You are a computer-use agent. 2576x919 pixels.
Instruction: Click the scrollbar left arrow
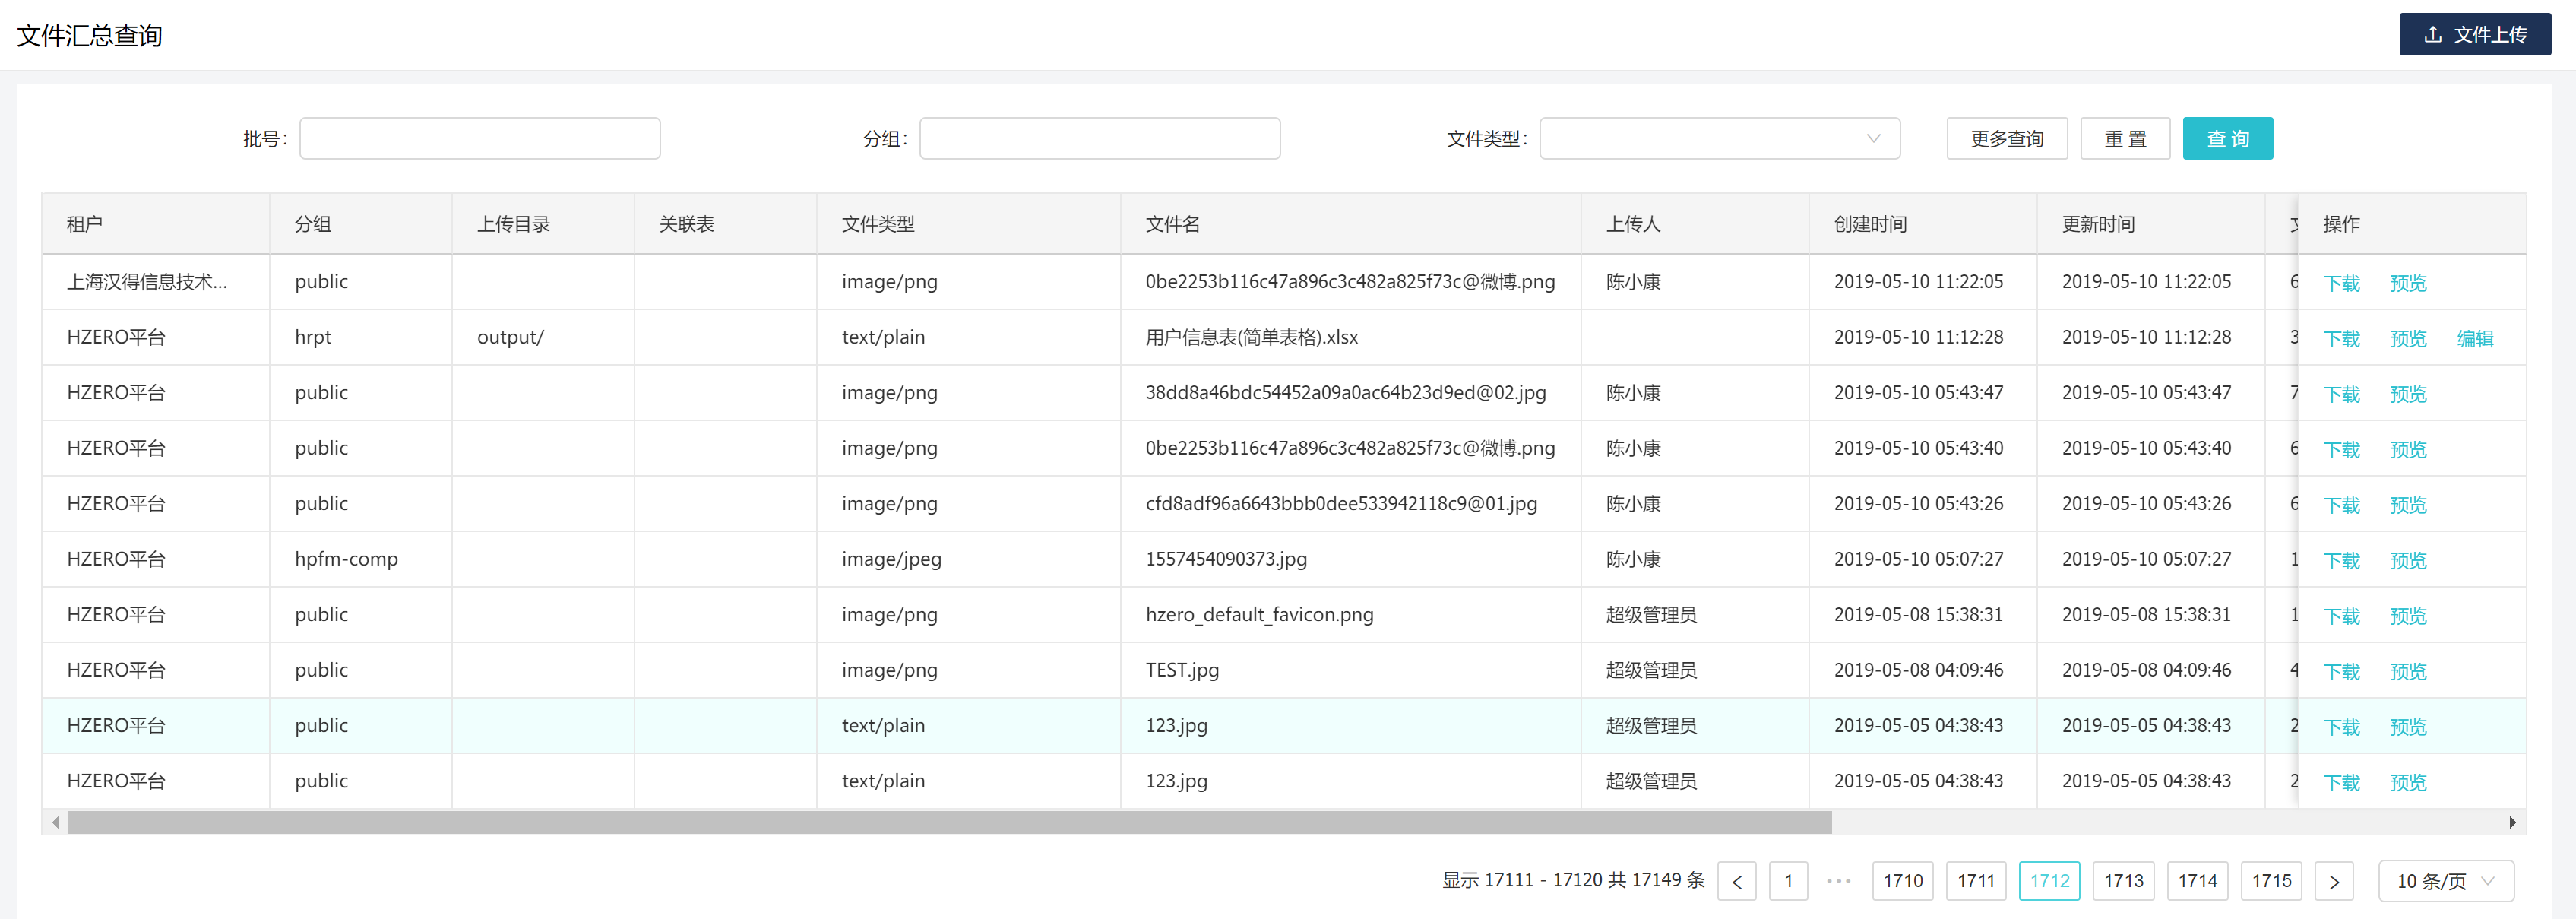coord(55,822)
